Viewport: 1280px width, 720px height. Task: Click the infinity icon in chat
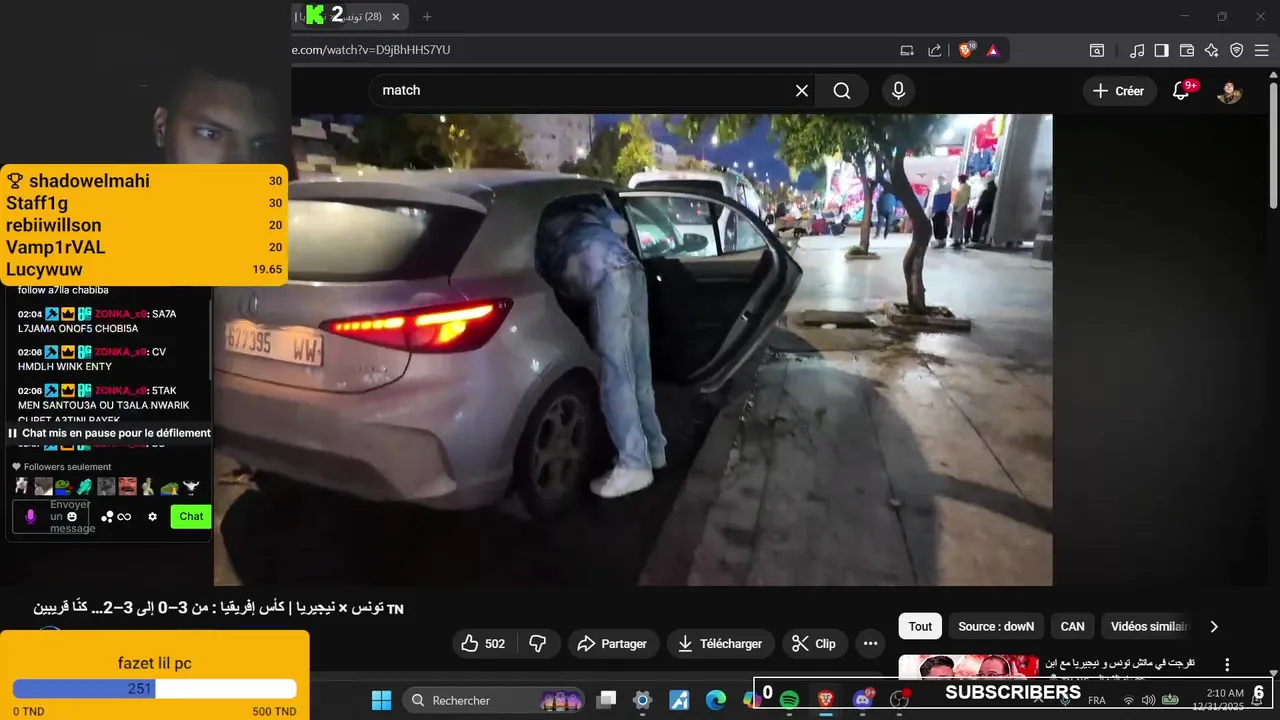[x=124, y=517]
